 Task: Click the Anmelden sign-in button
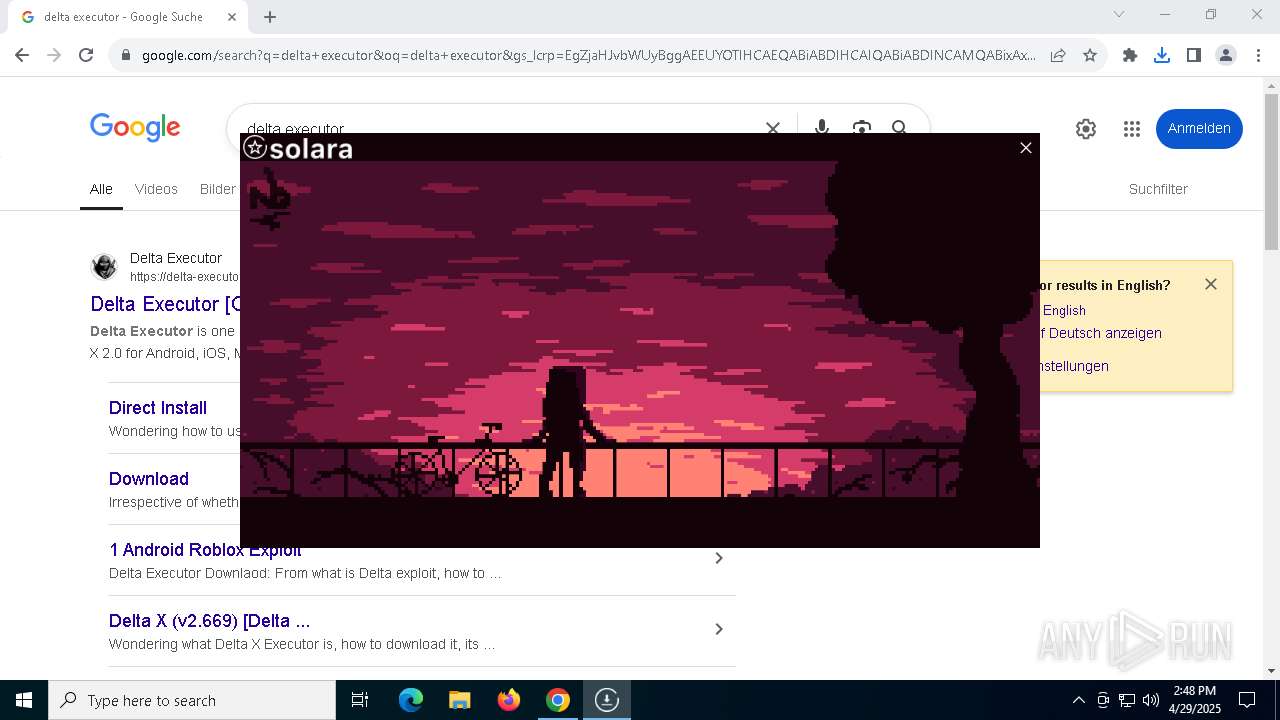pyautogui.click(x=1199, y=129)
